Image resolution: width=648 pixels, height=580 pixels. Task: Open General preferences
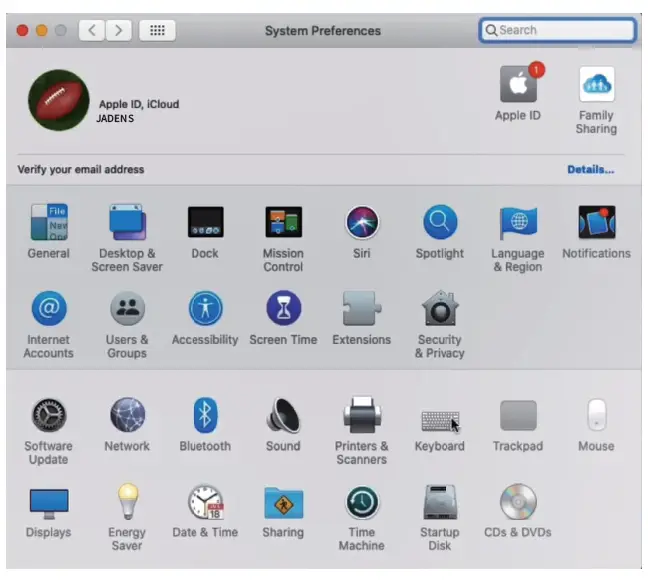pos(49,222)
